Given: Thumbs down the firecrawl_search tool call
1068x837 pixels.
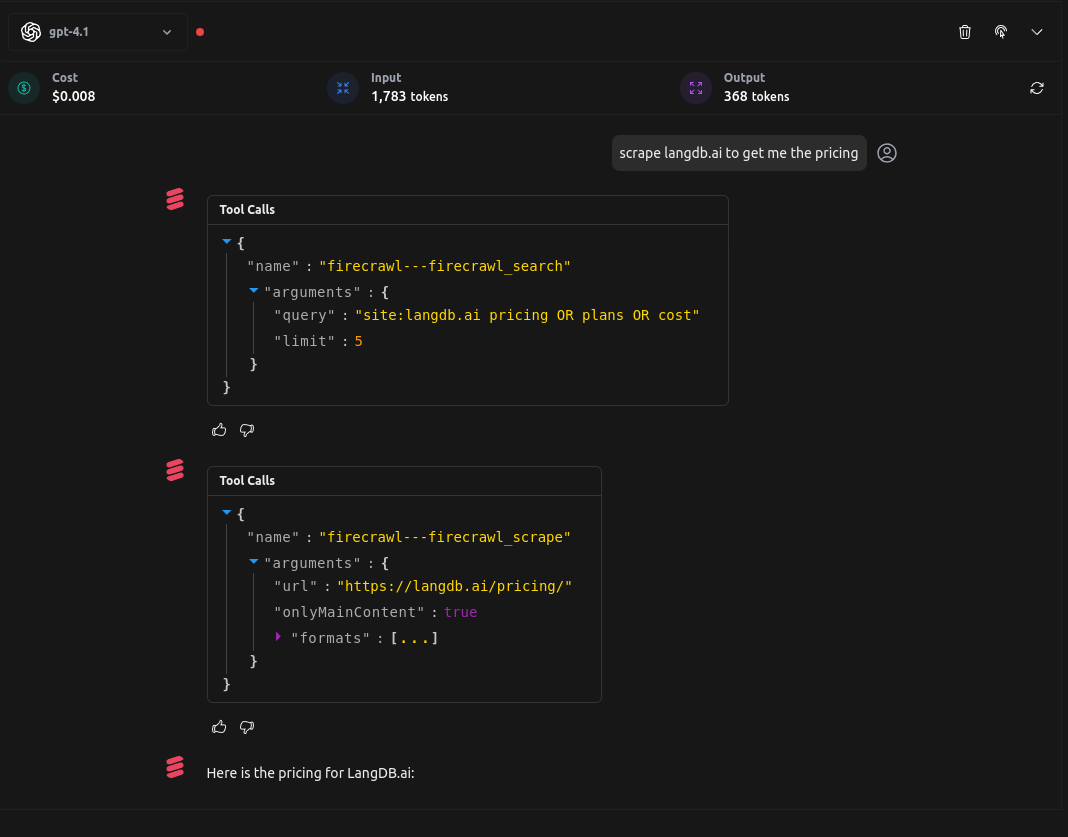Looking at the screenshot, I should tap(247, 430).
